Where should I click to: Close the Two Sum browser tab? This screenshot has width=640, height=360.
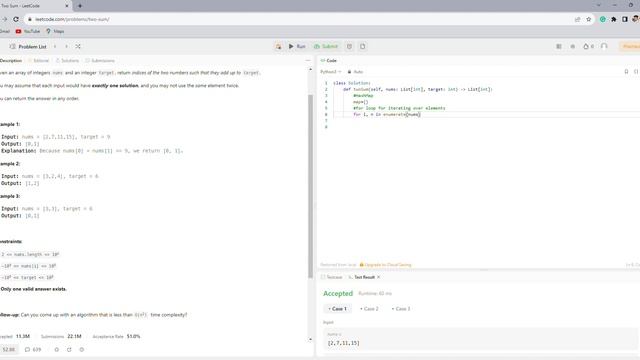67,6
